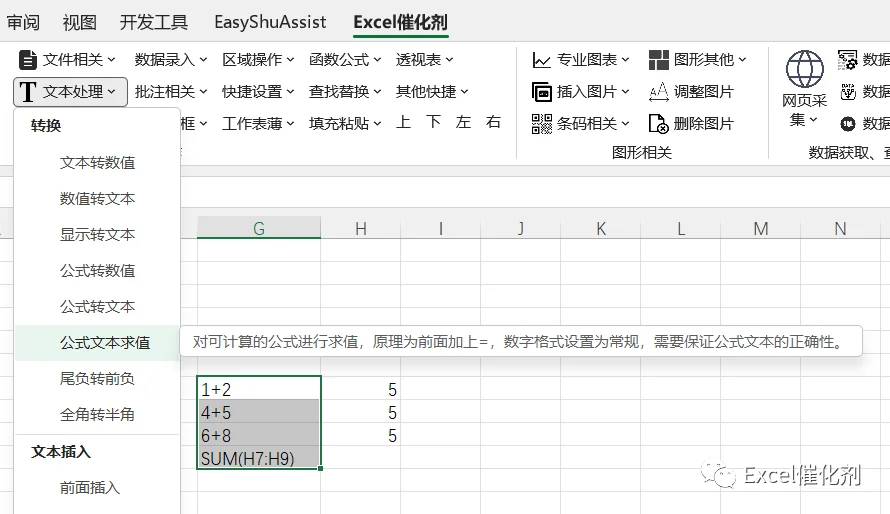890x514 pixels.
Task: Click the 插入图片 picture icon
Action: [x=541, y=91]
